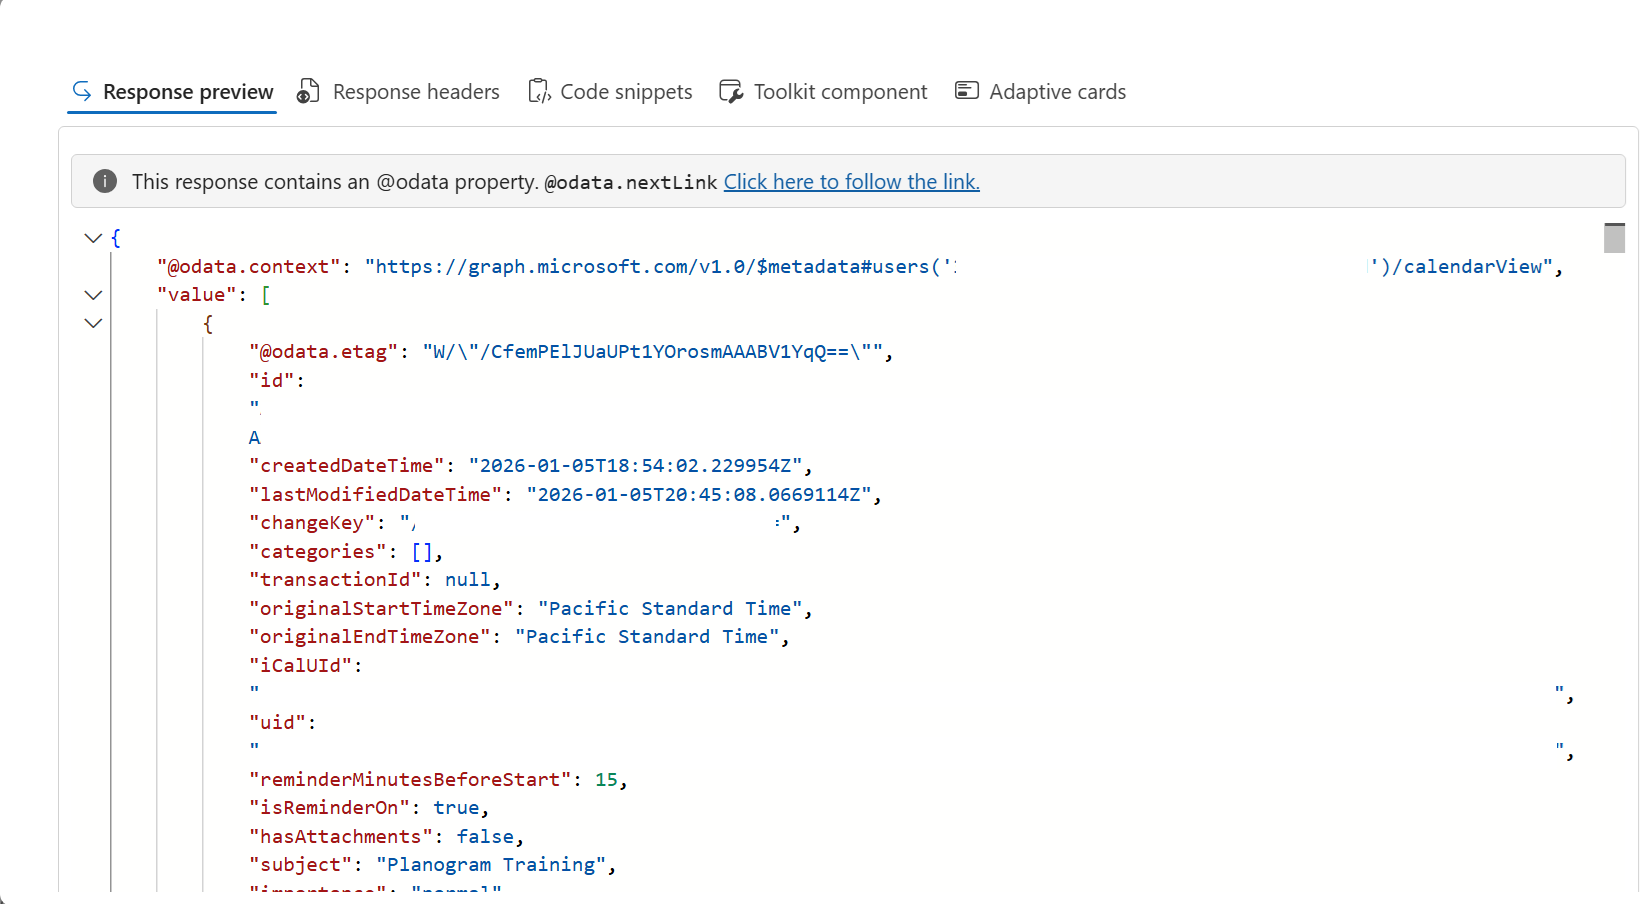Click the "transactionId" key
Screen dimensions: 1642x904
335,580
